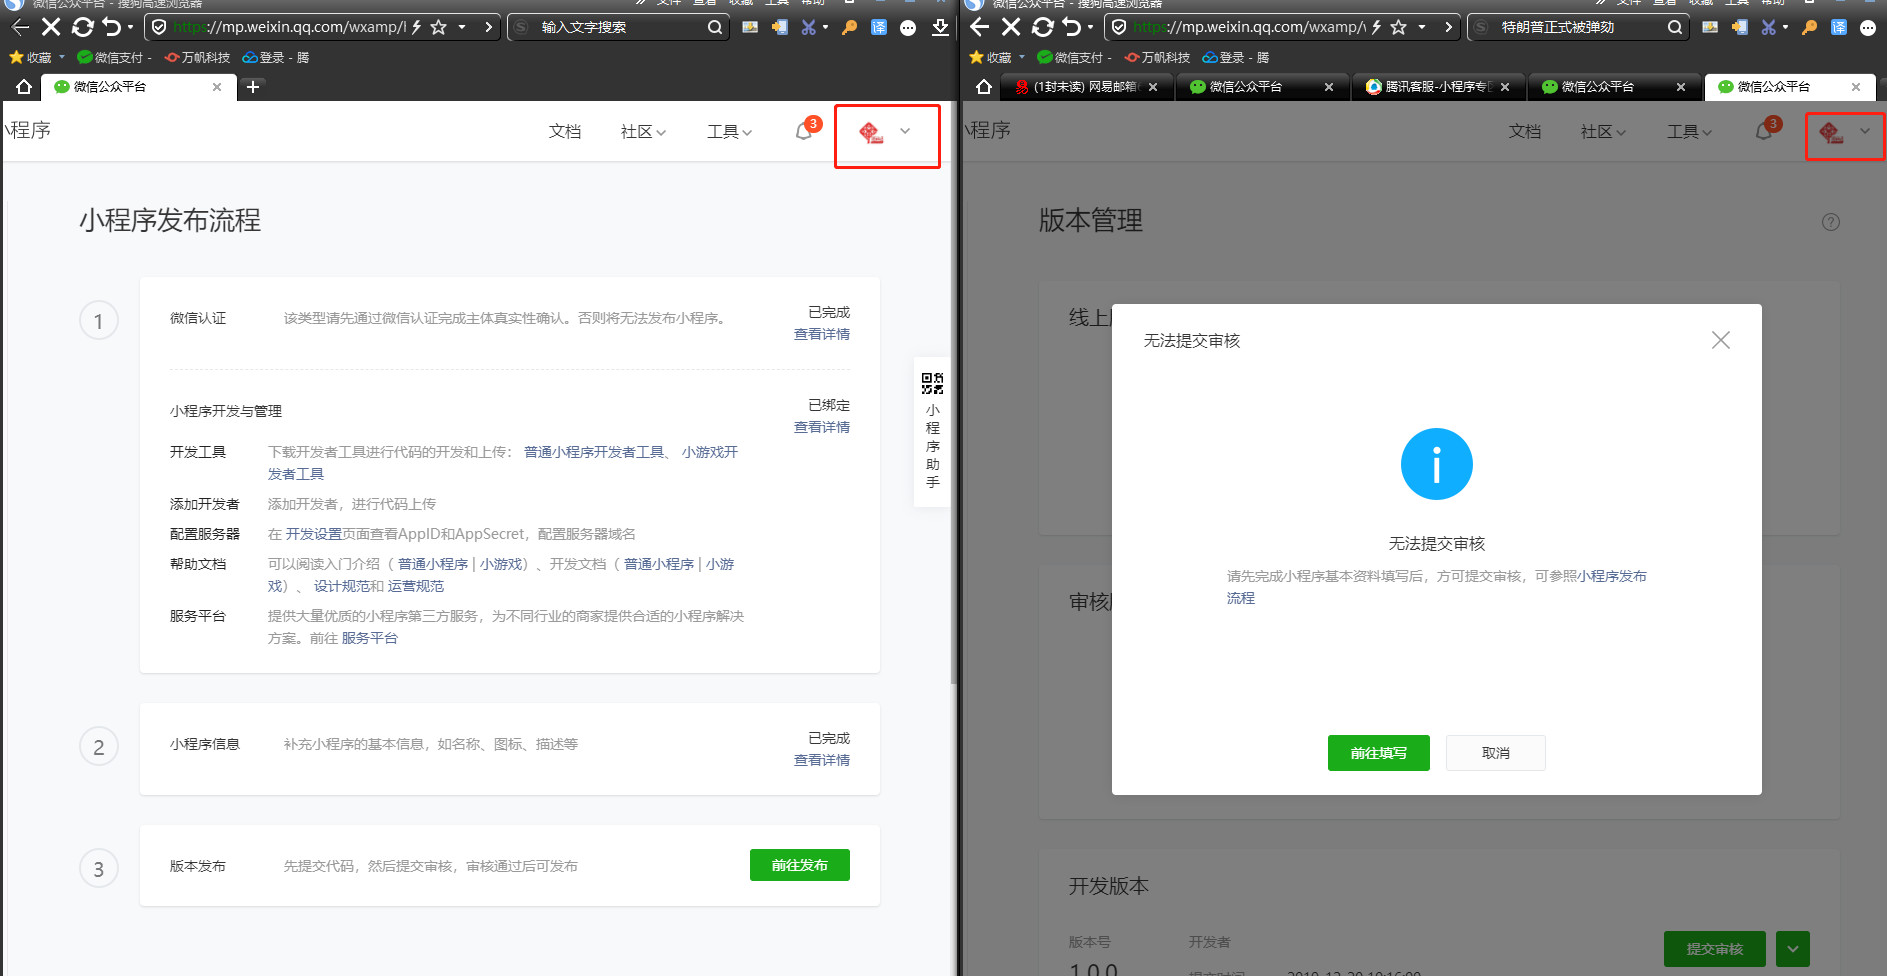This screenshot has width=1887, height=976.
Task: Open the 运营规范 link
Action: [416, 586]
